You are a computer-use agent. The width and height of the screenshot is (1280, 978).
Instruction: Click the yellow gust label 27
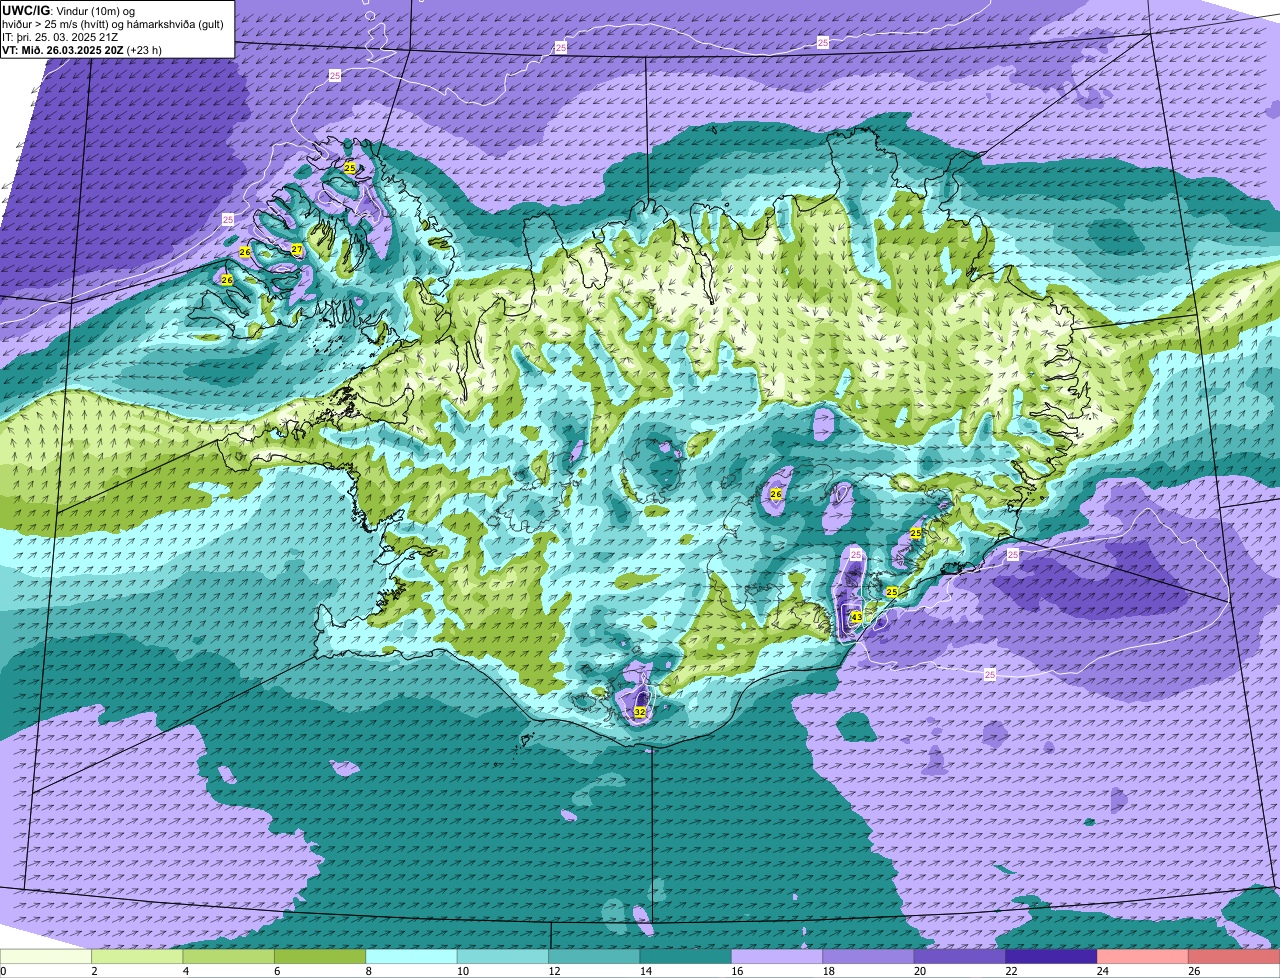(x=297, y=249)
